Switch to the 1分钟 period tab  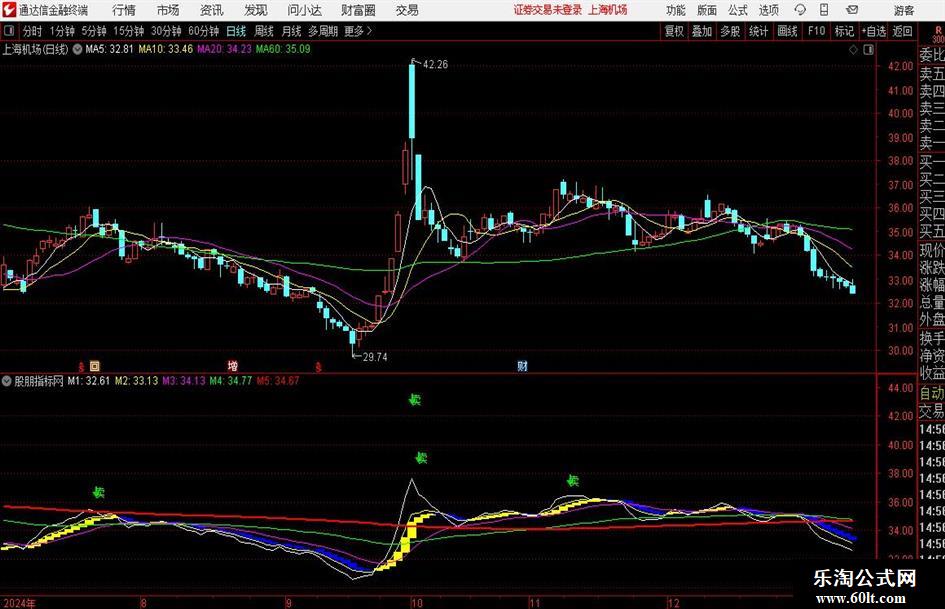click(62, 31)
